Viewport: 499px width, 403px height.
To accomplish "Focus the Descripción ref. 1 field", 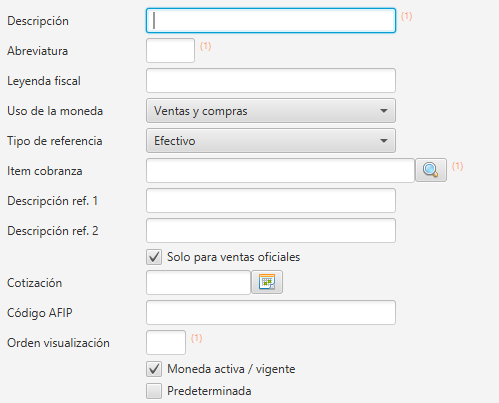I will pos(271,201).
